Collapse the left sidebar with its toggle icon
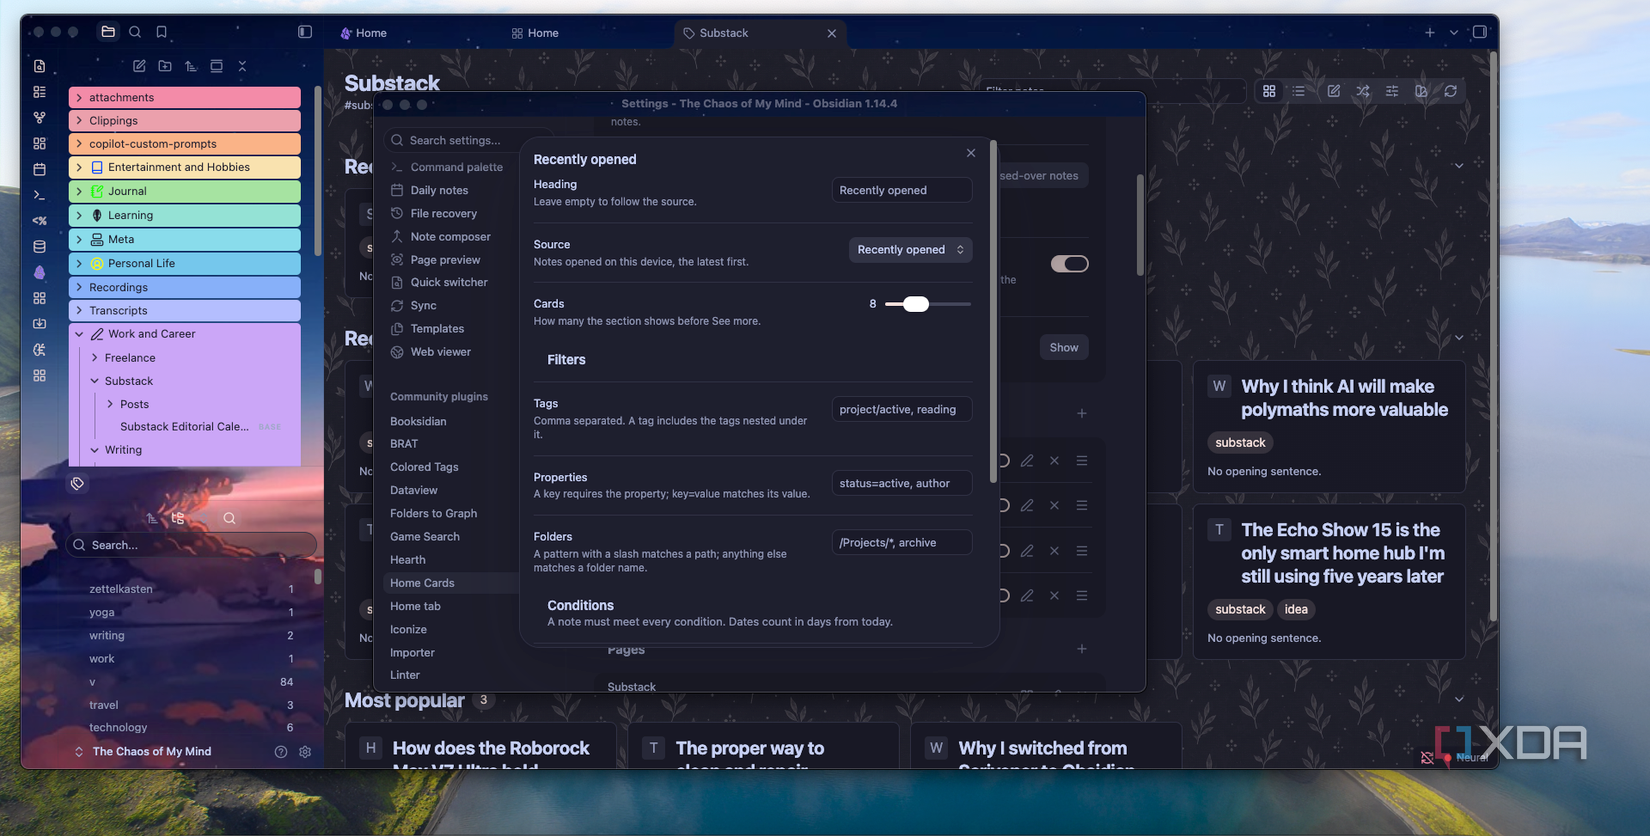 point(305,32)
